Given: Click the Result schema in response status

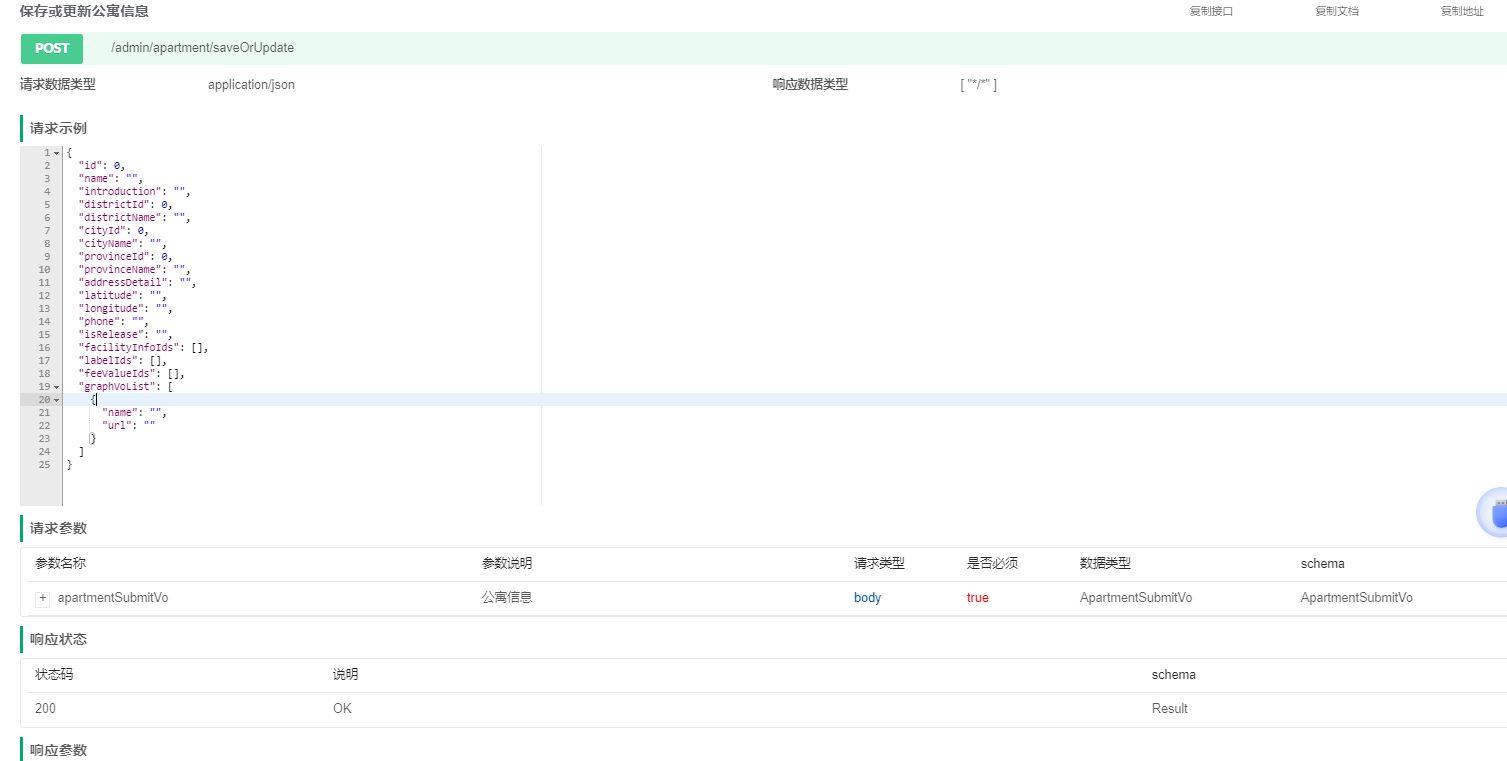Looking at the screenshot, I should click(x=1169, y=708).
